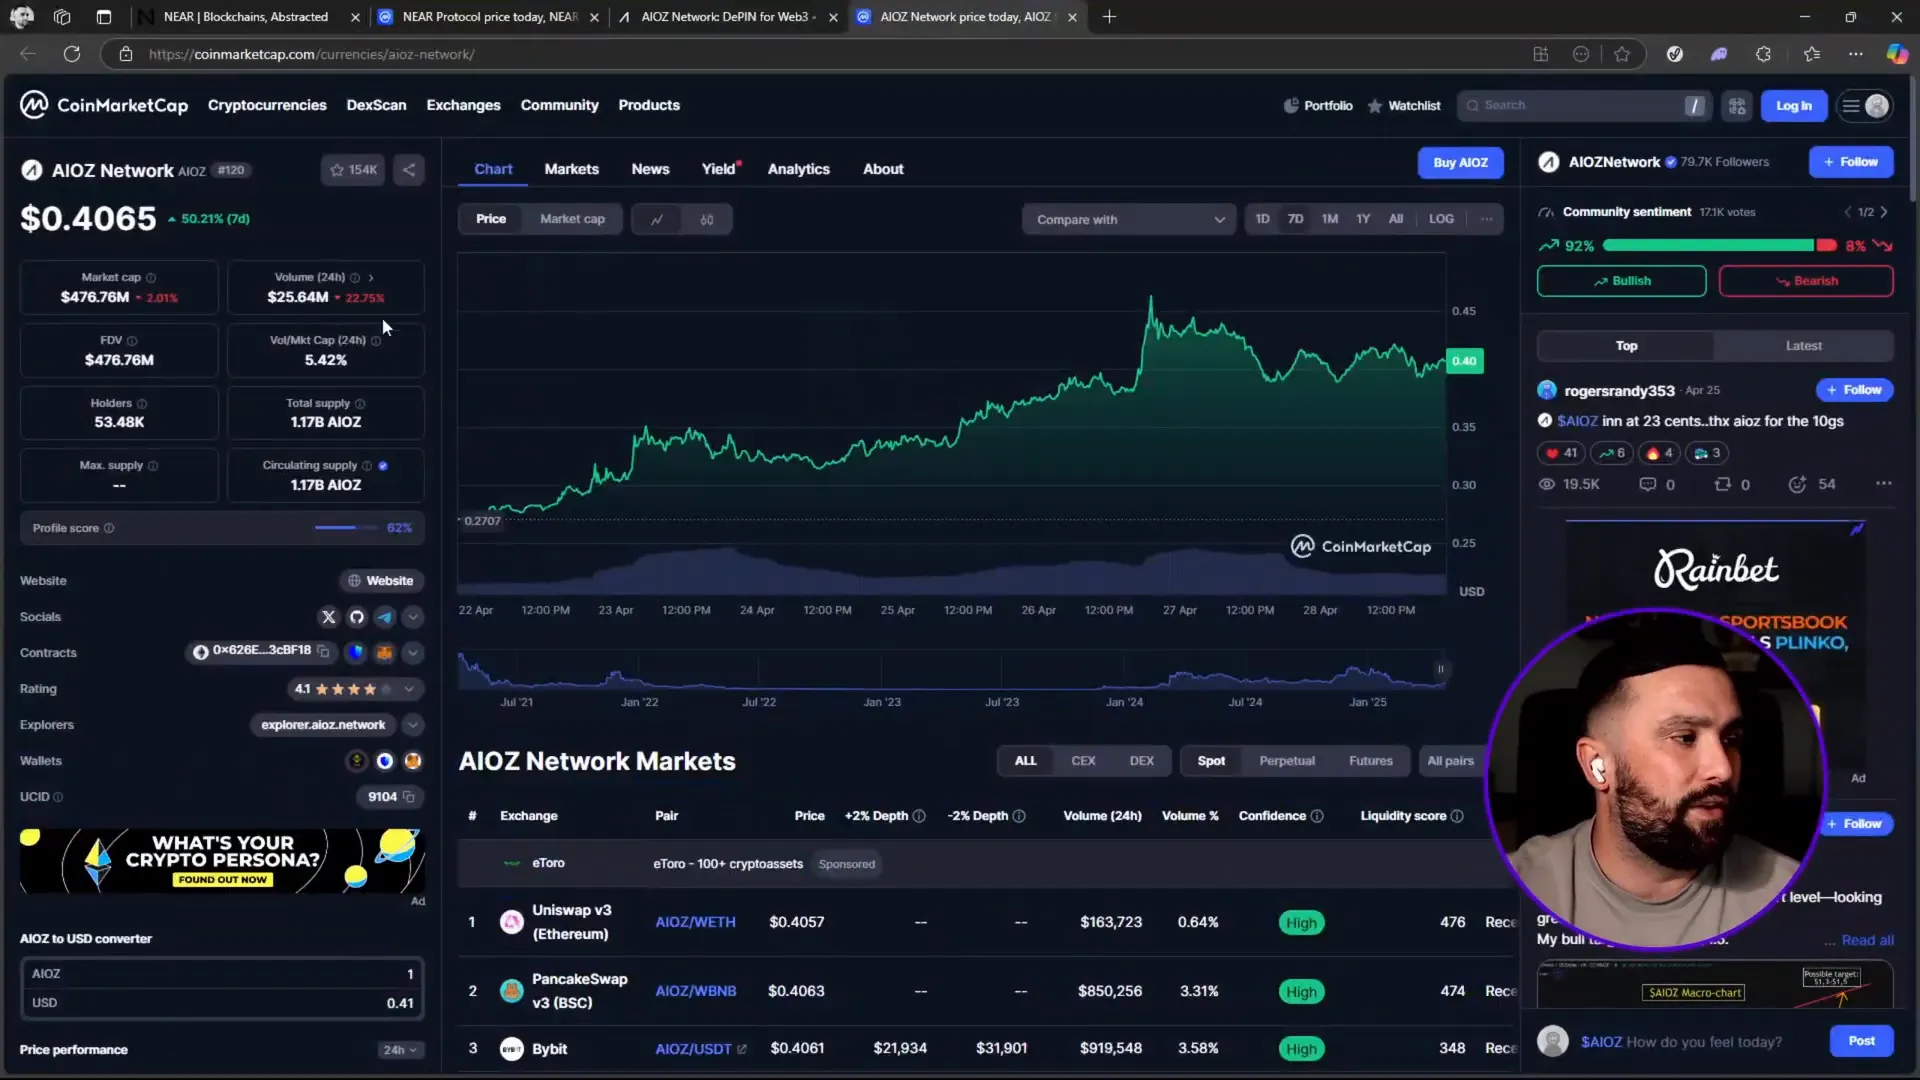
Task: Click the CoinMarketCap logo
Action: [x=104, y=105]
